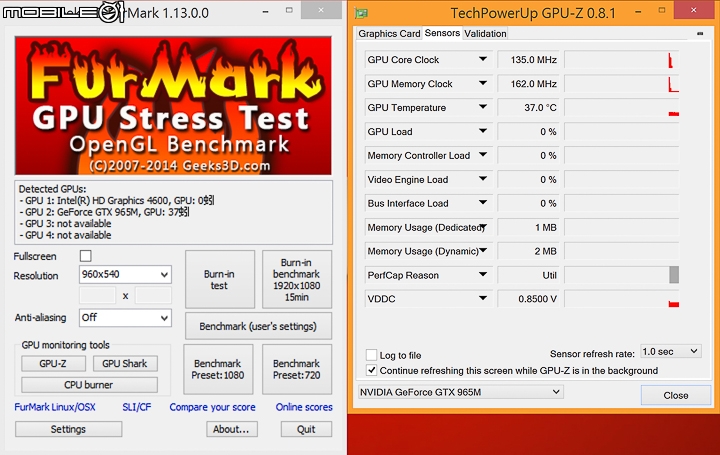The image size is (720, 455).
Task: Run Burn-in benchmark 1920x1080 15min
Action: point(297,280)
